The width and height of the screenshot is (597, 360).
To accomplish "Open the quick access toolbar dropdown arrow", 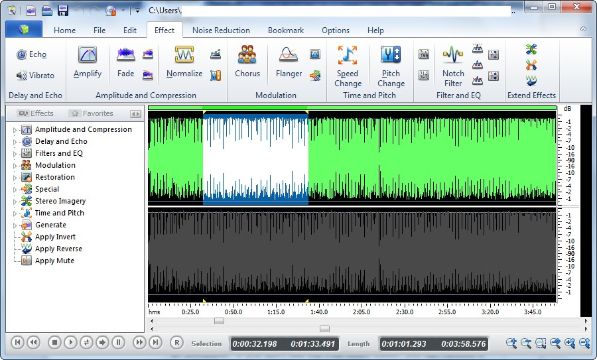I will point(137,11).
